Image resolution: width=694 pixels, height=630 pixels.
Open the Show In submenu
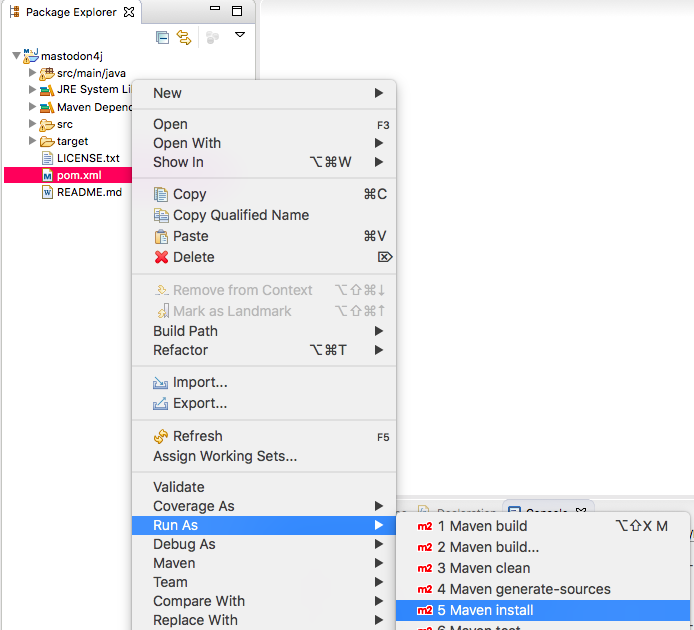point(264,162)
